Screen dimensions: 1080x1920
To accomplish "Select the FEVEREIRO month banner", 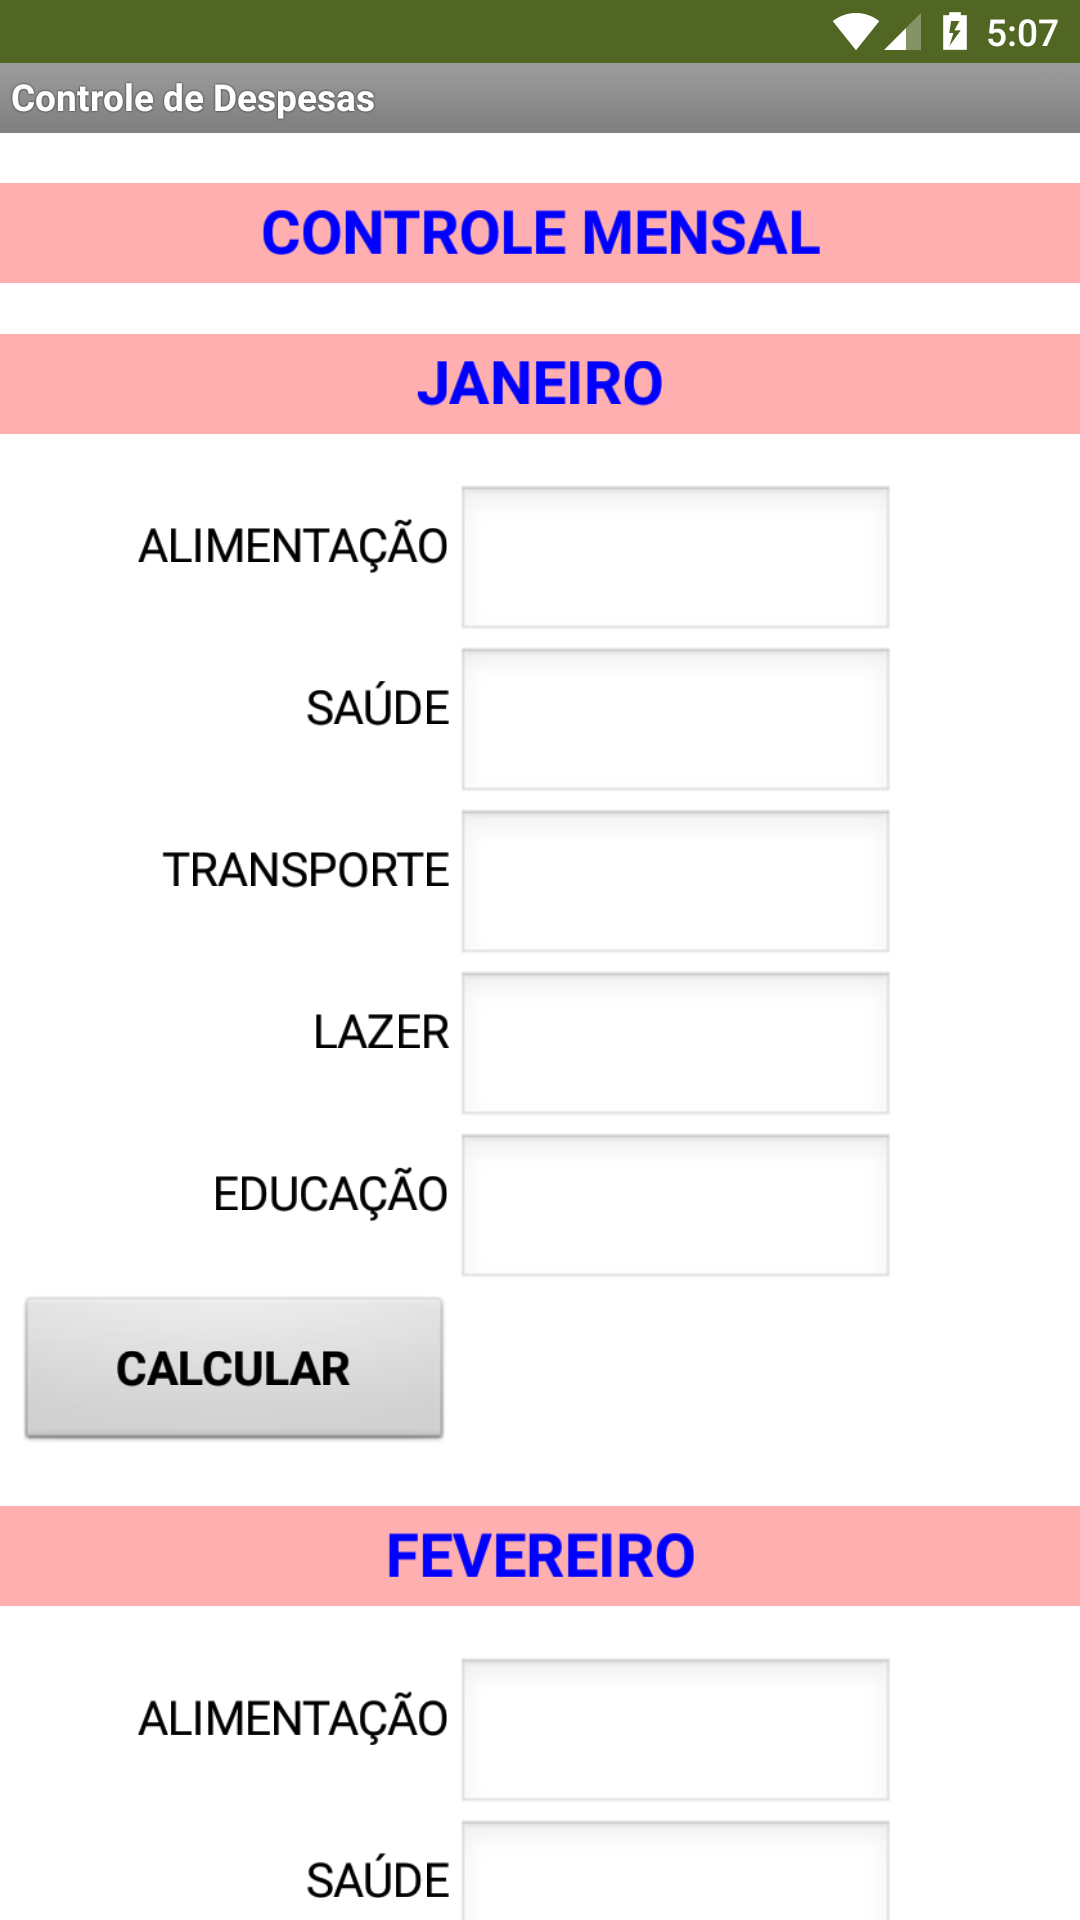I will (x=540, y=1556).
